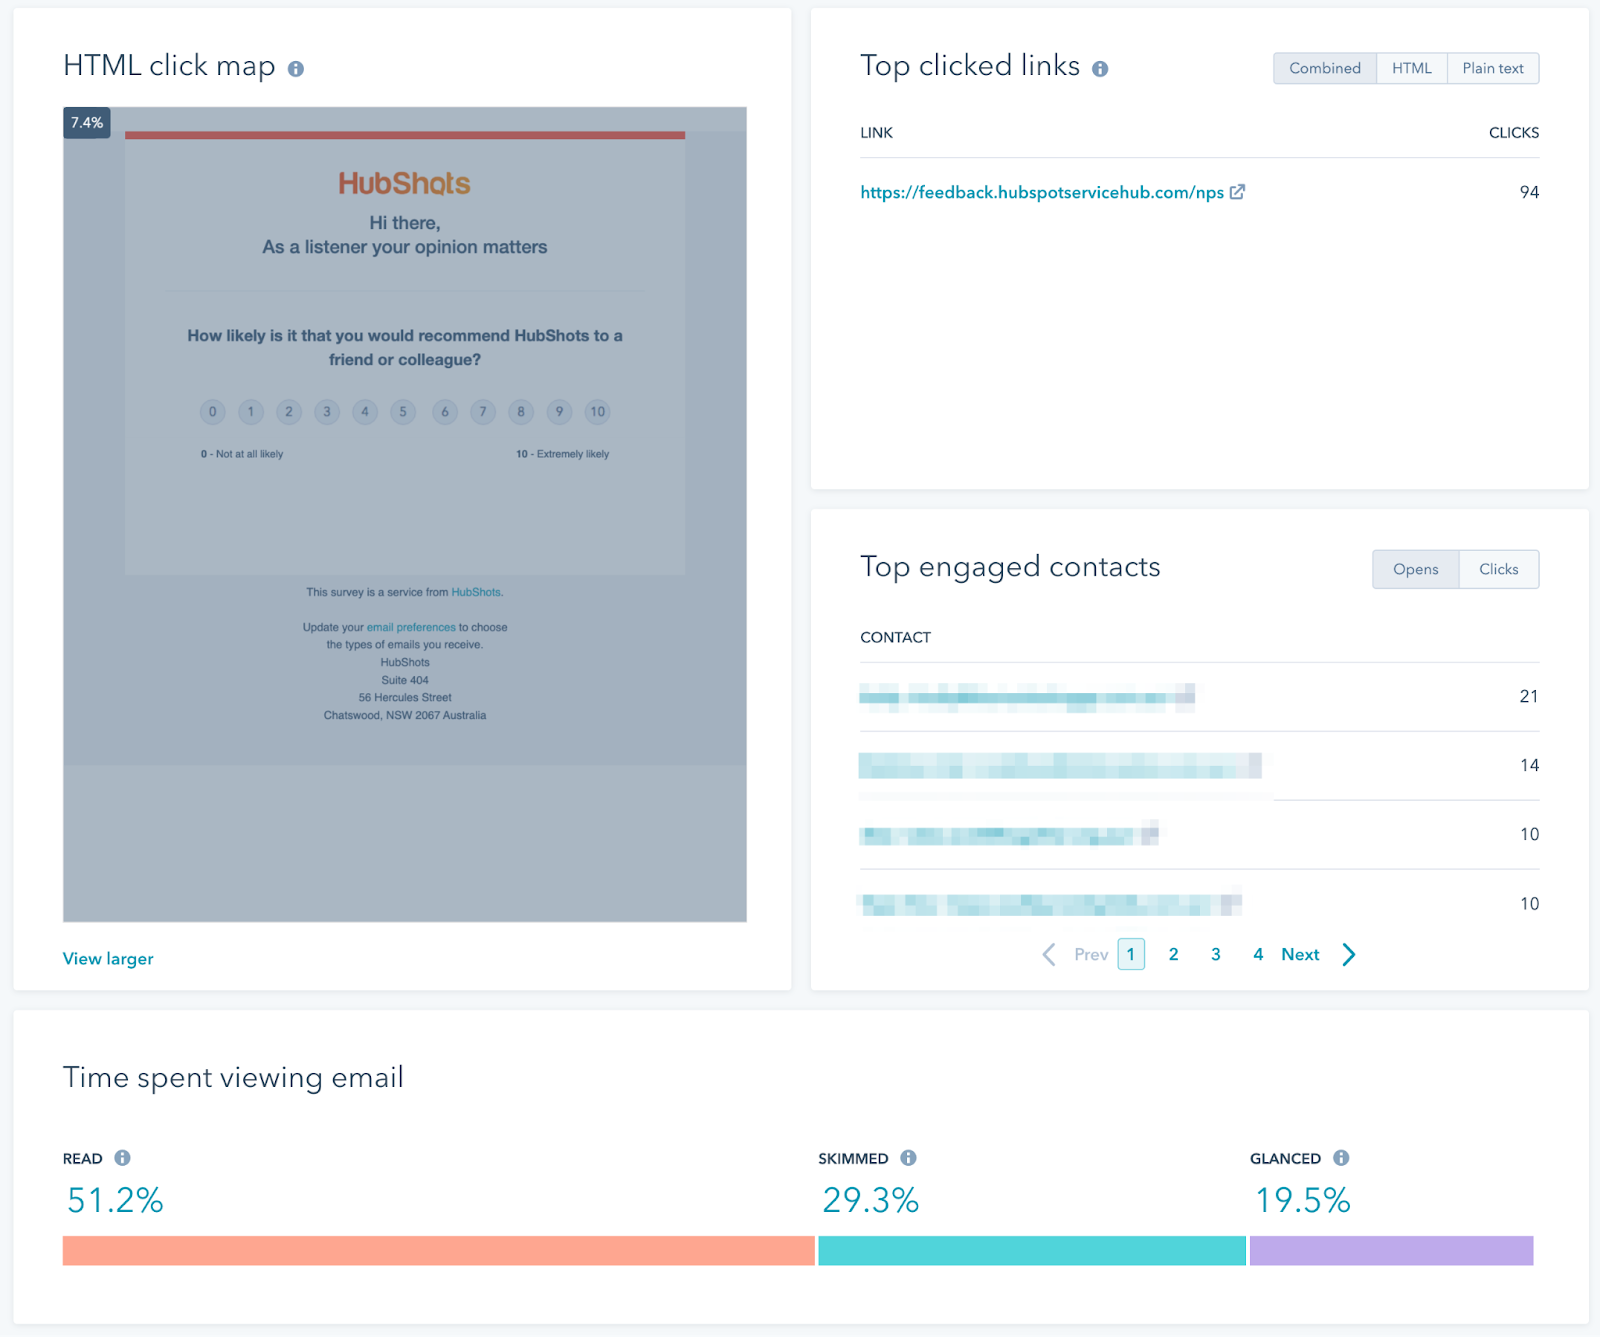Click info icon next to READ label
Image resolution: width=1600 pixels, height=1337 pixels.
(122, 1158)
